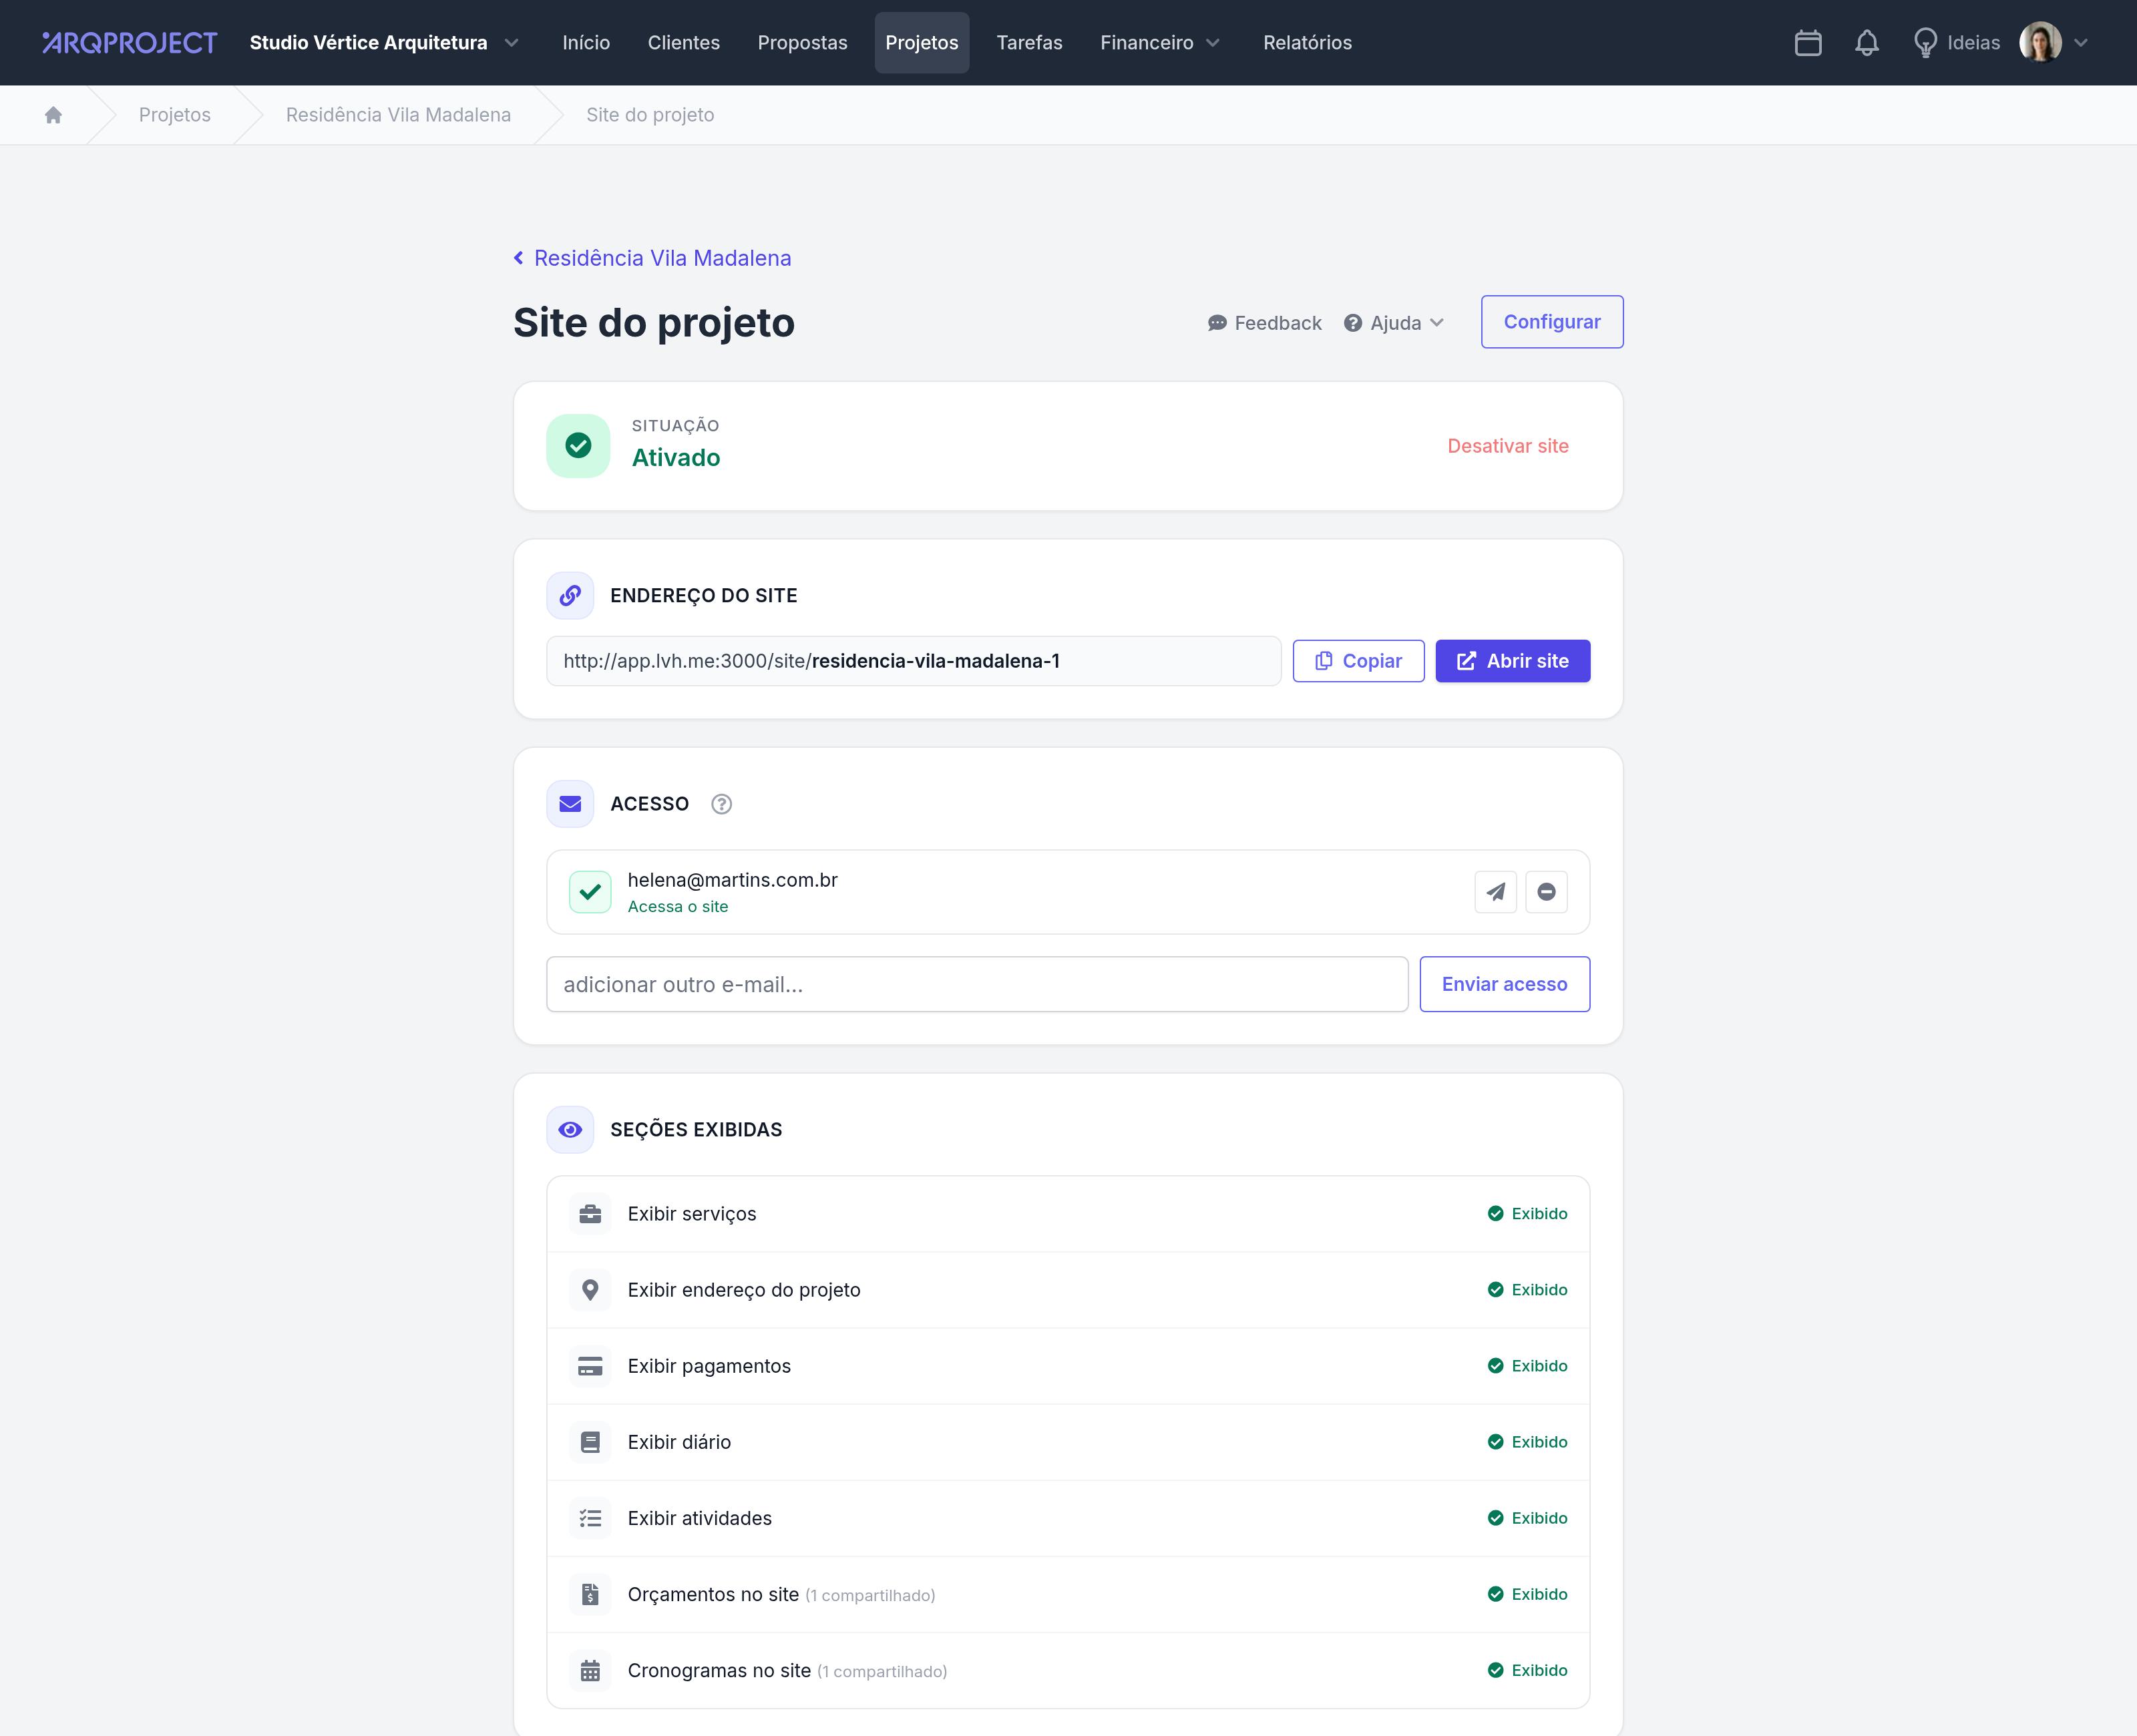Click the Exibir endereço location pin icon
Image resolution: width=2137 pixels, height=1736 pixels.
coord(590,1290)
